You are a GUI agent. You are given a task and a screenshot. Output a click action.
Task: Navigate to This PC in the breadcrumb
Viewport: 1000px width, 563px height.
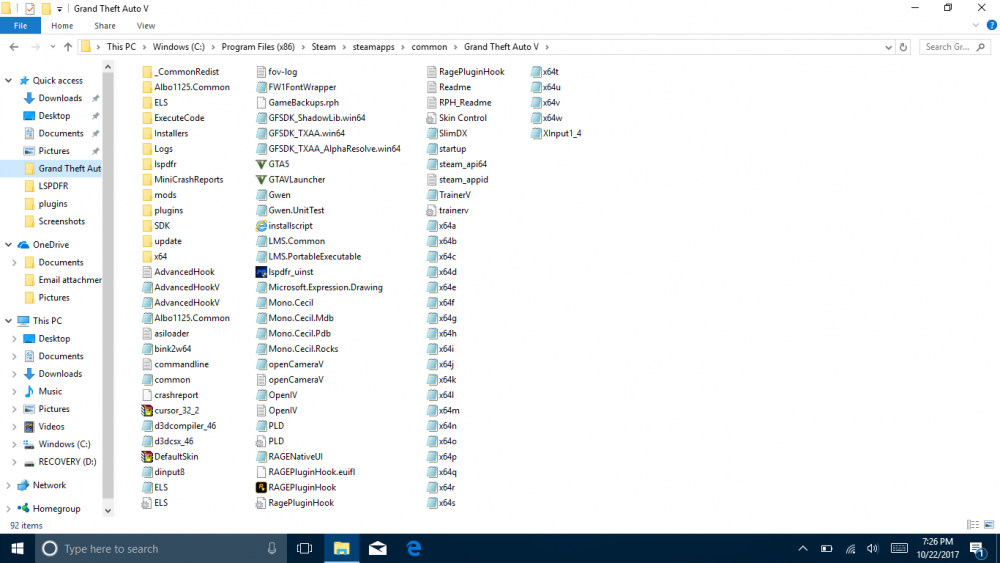click(x=121, y=47)
